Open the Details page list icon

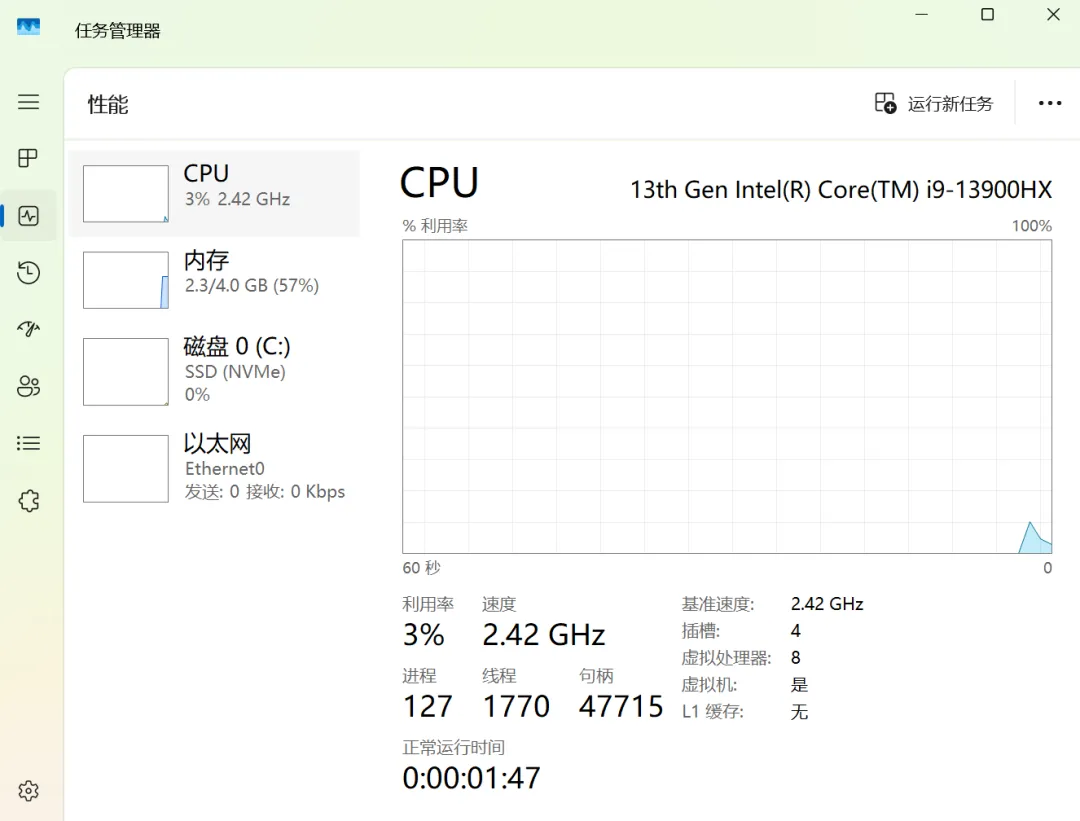[28, 443]
